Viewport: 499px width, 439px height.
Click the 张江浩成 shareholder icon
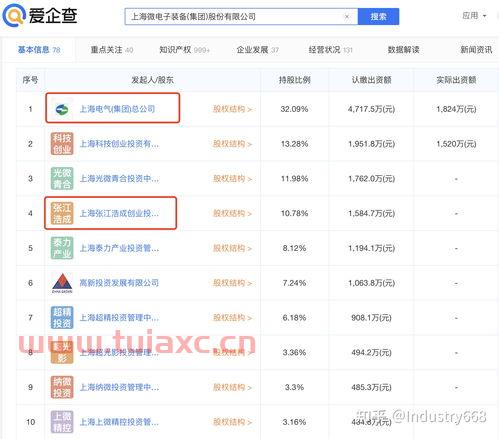coord(62,213)
